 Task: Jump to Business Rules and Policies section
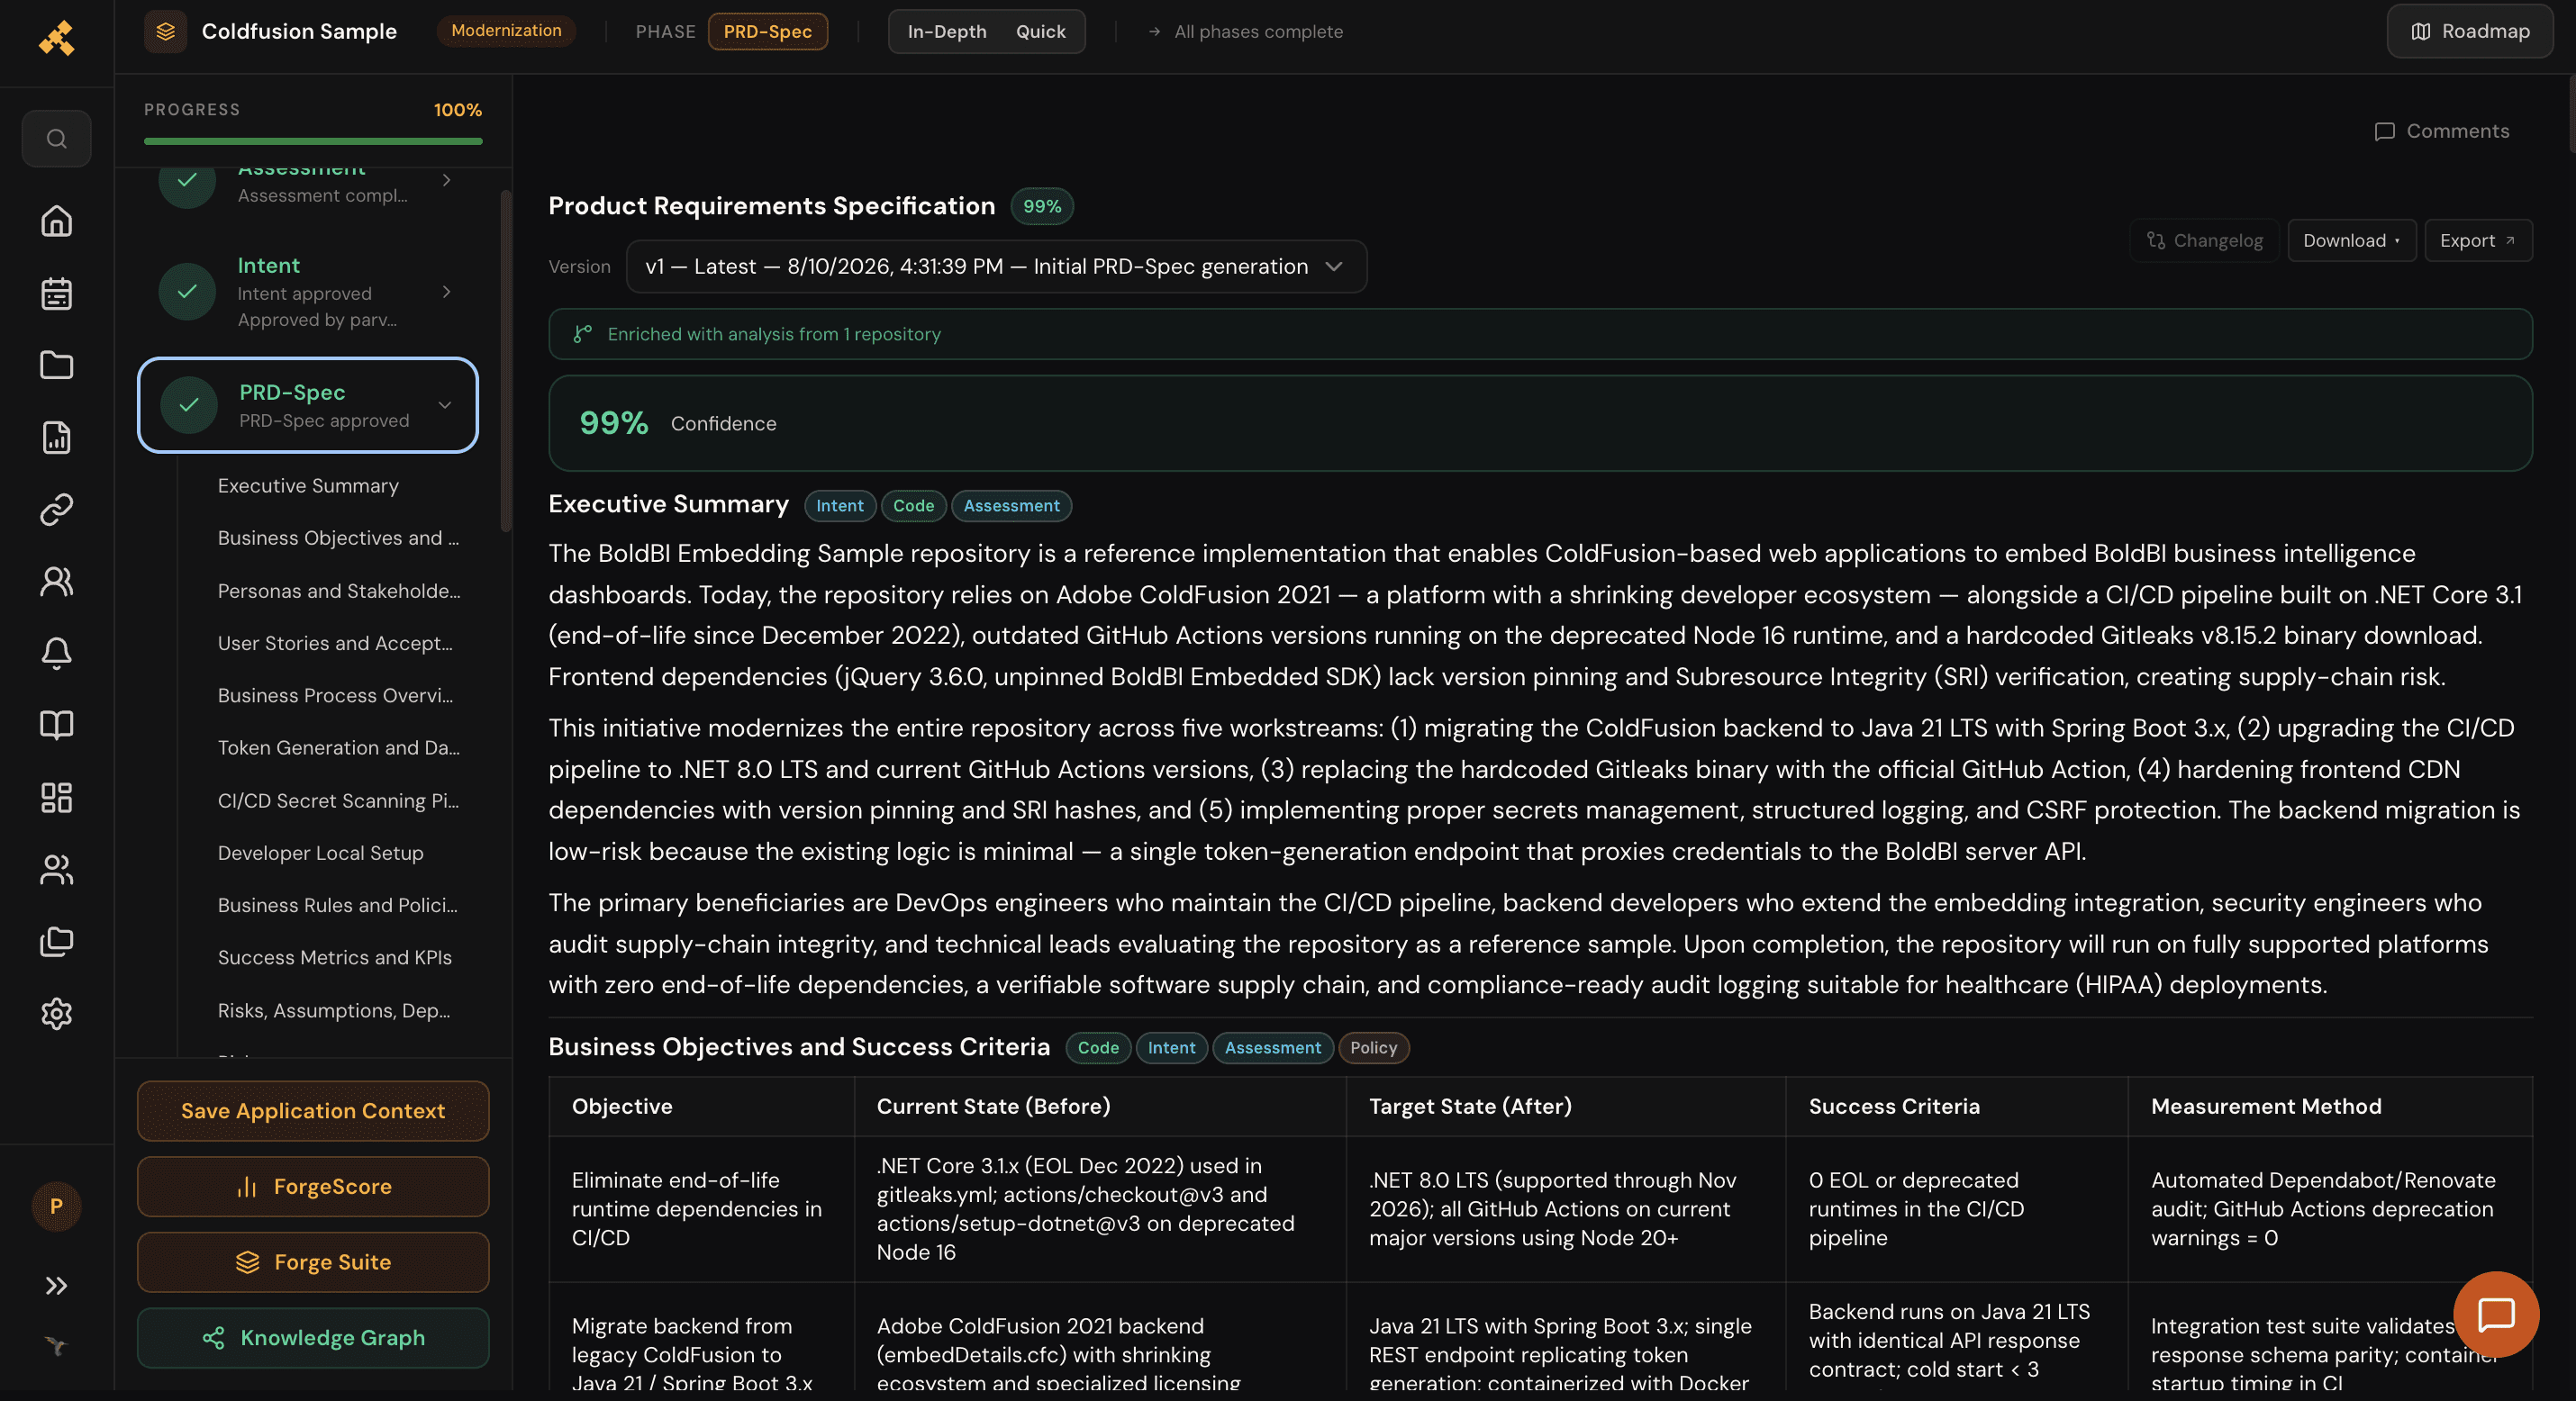point(337,905)
